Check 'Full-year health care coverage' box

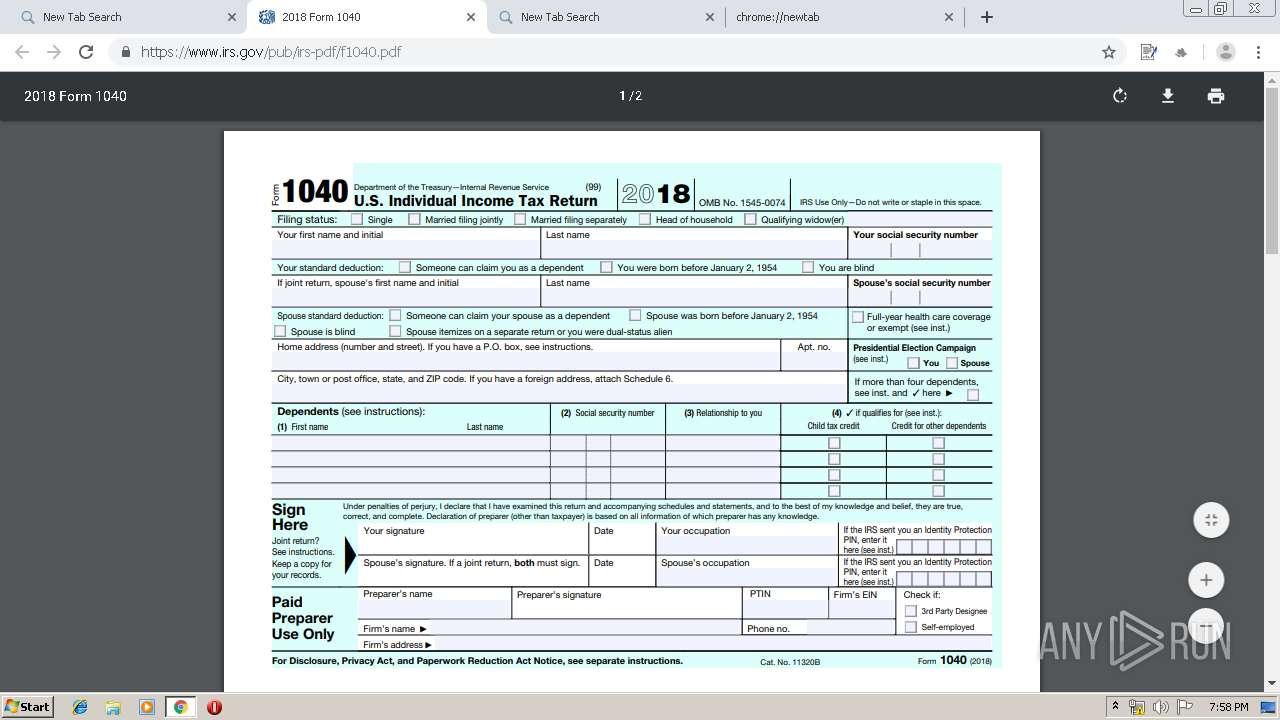click(857, 317)
